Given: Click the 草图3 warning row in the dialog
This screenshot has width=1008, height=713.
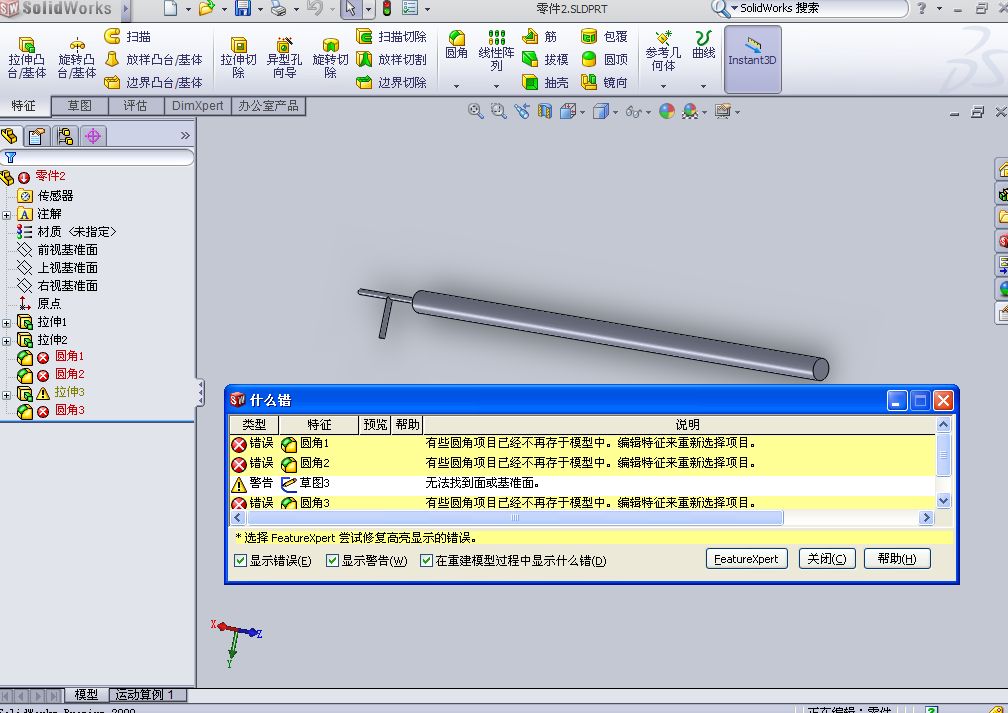Looking at the screenshot, I should 582,483.
